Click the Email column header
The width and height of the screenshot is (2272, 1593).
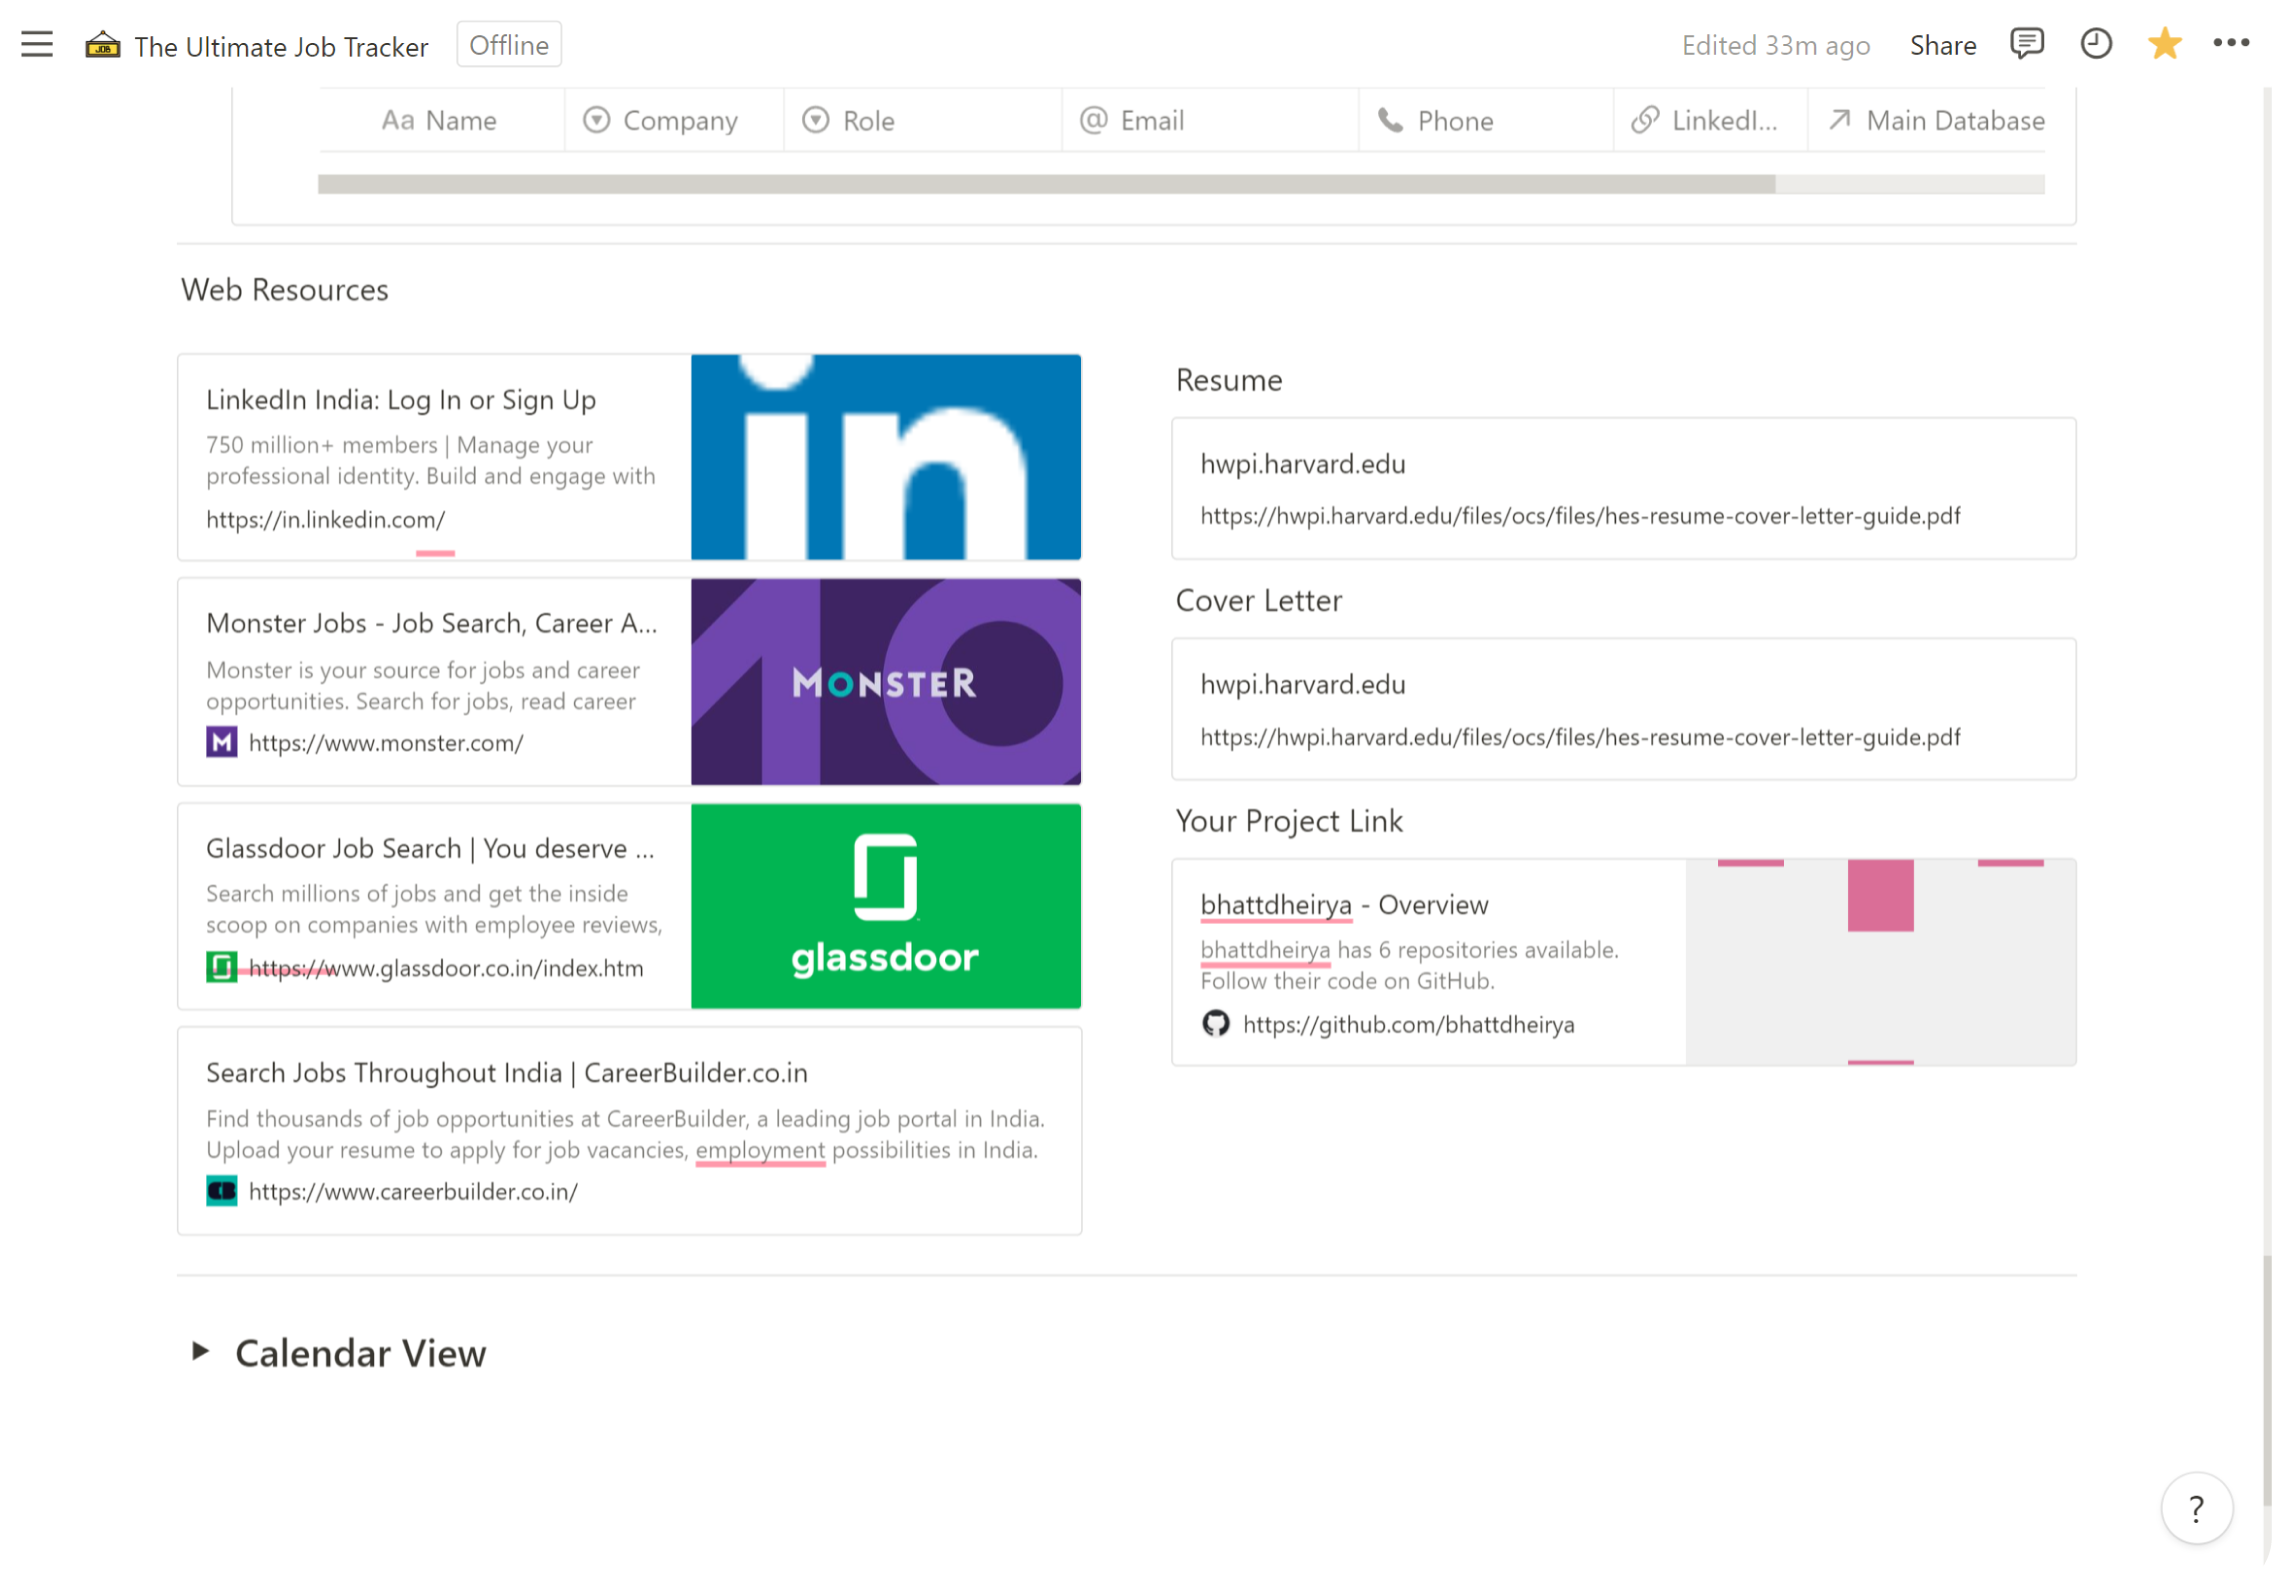[x=1210, y=120]
